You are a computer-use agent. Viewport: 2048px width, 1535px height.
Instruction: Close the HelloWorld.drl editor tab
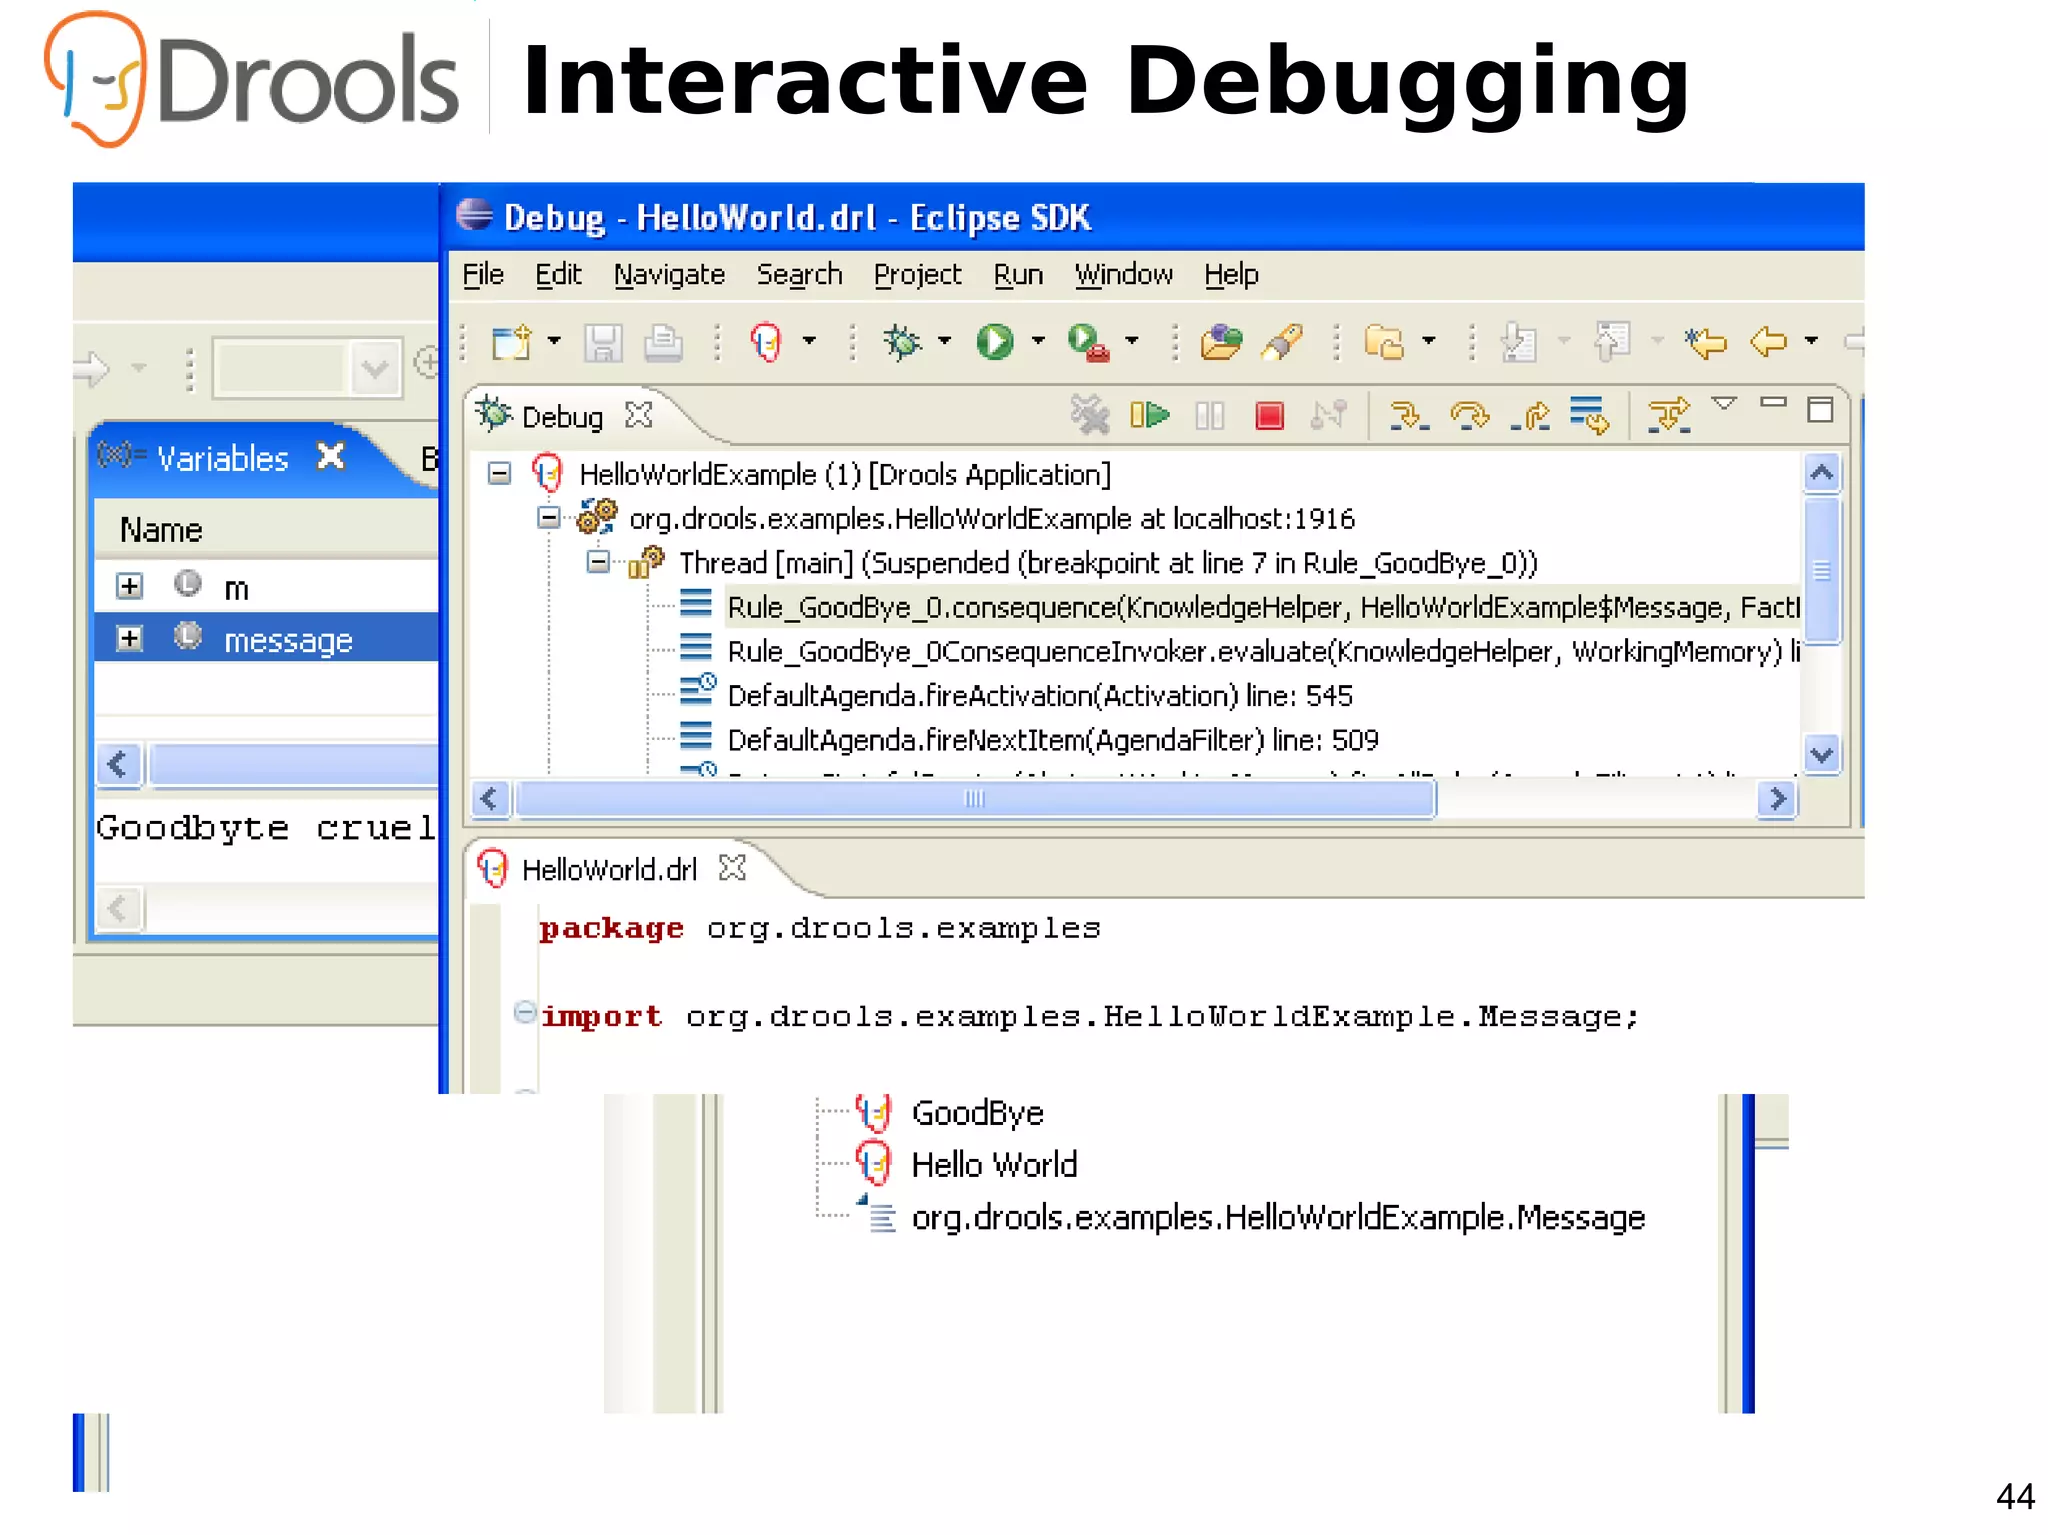click(x=732, y=867)
